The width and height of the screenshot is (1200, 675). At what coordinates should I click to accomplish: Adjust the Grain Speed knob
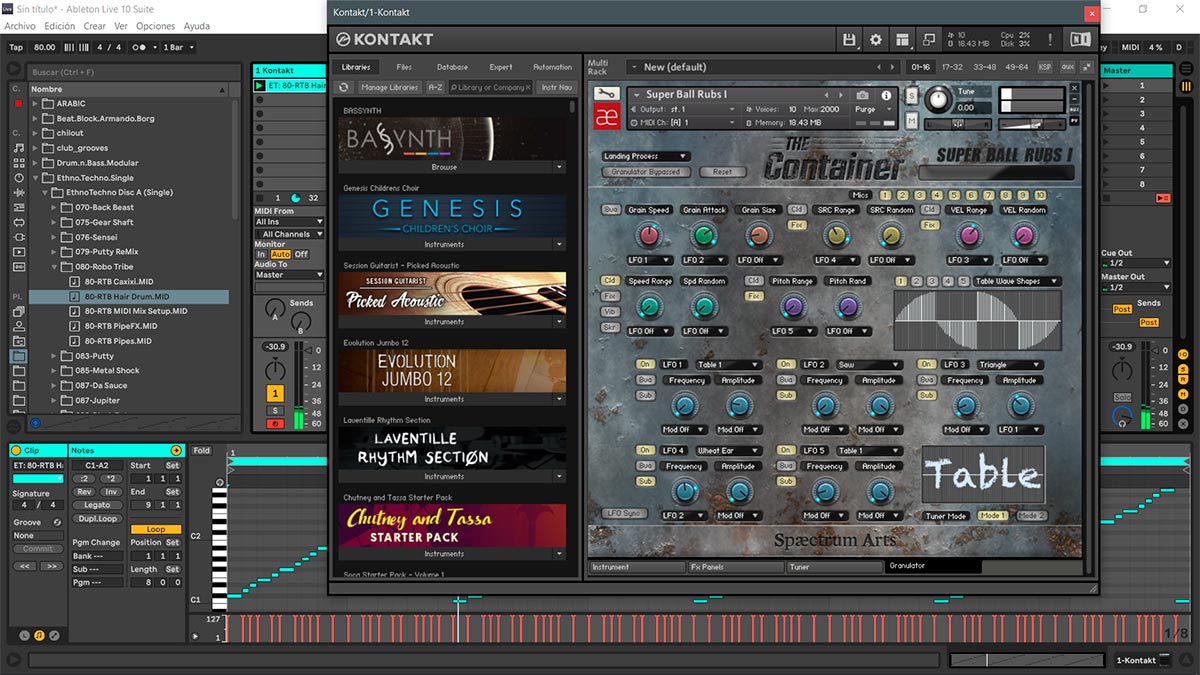[x=648, y=235]
